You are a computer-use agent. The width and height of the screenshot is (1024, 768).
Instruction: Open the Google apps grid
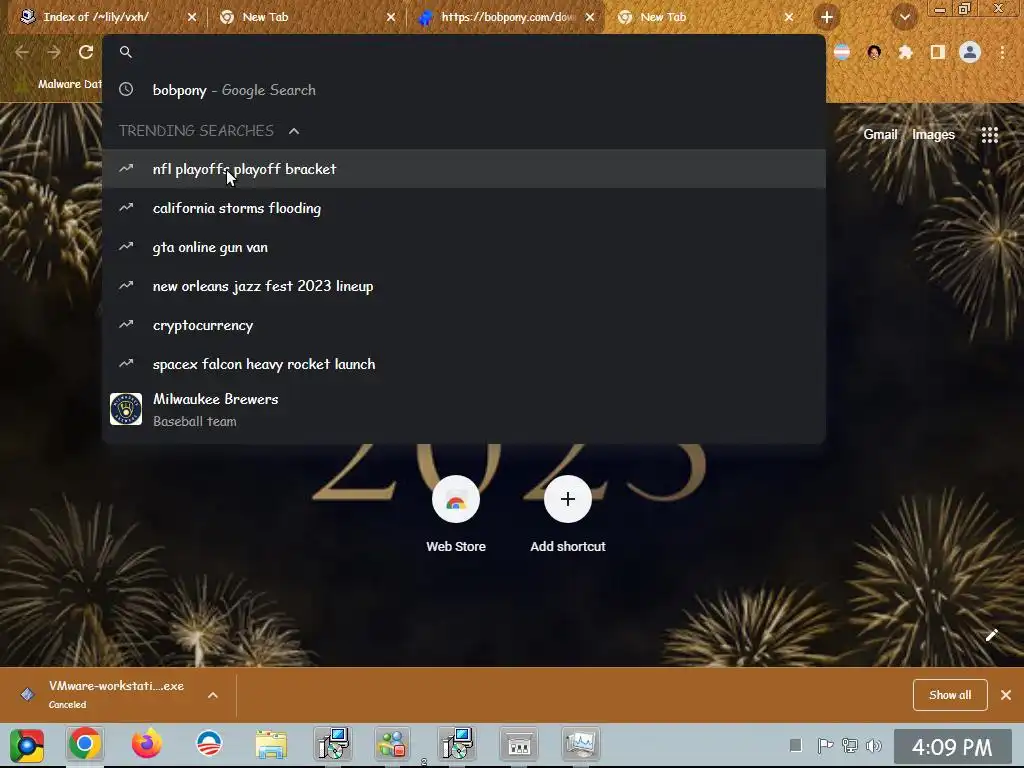point(990,135)
